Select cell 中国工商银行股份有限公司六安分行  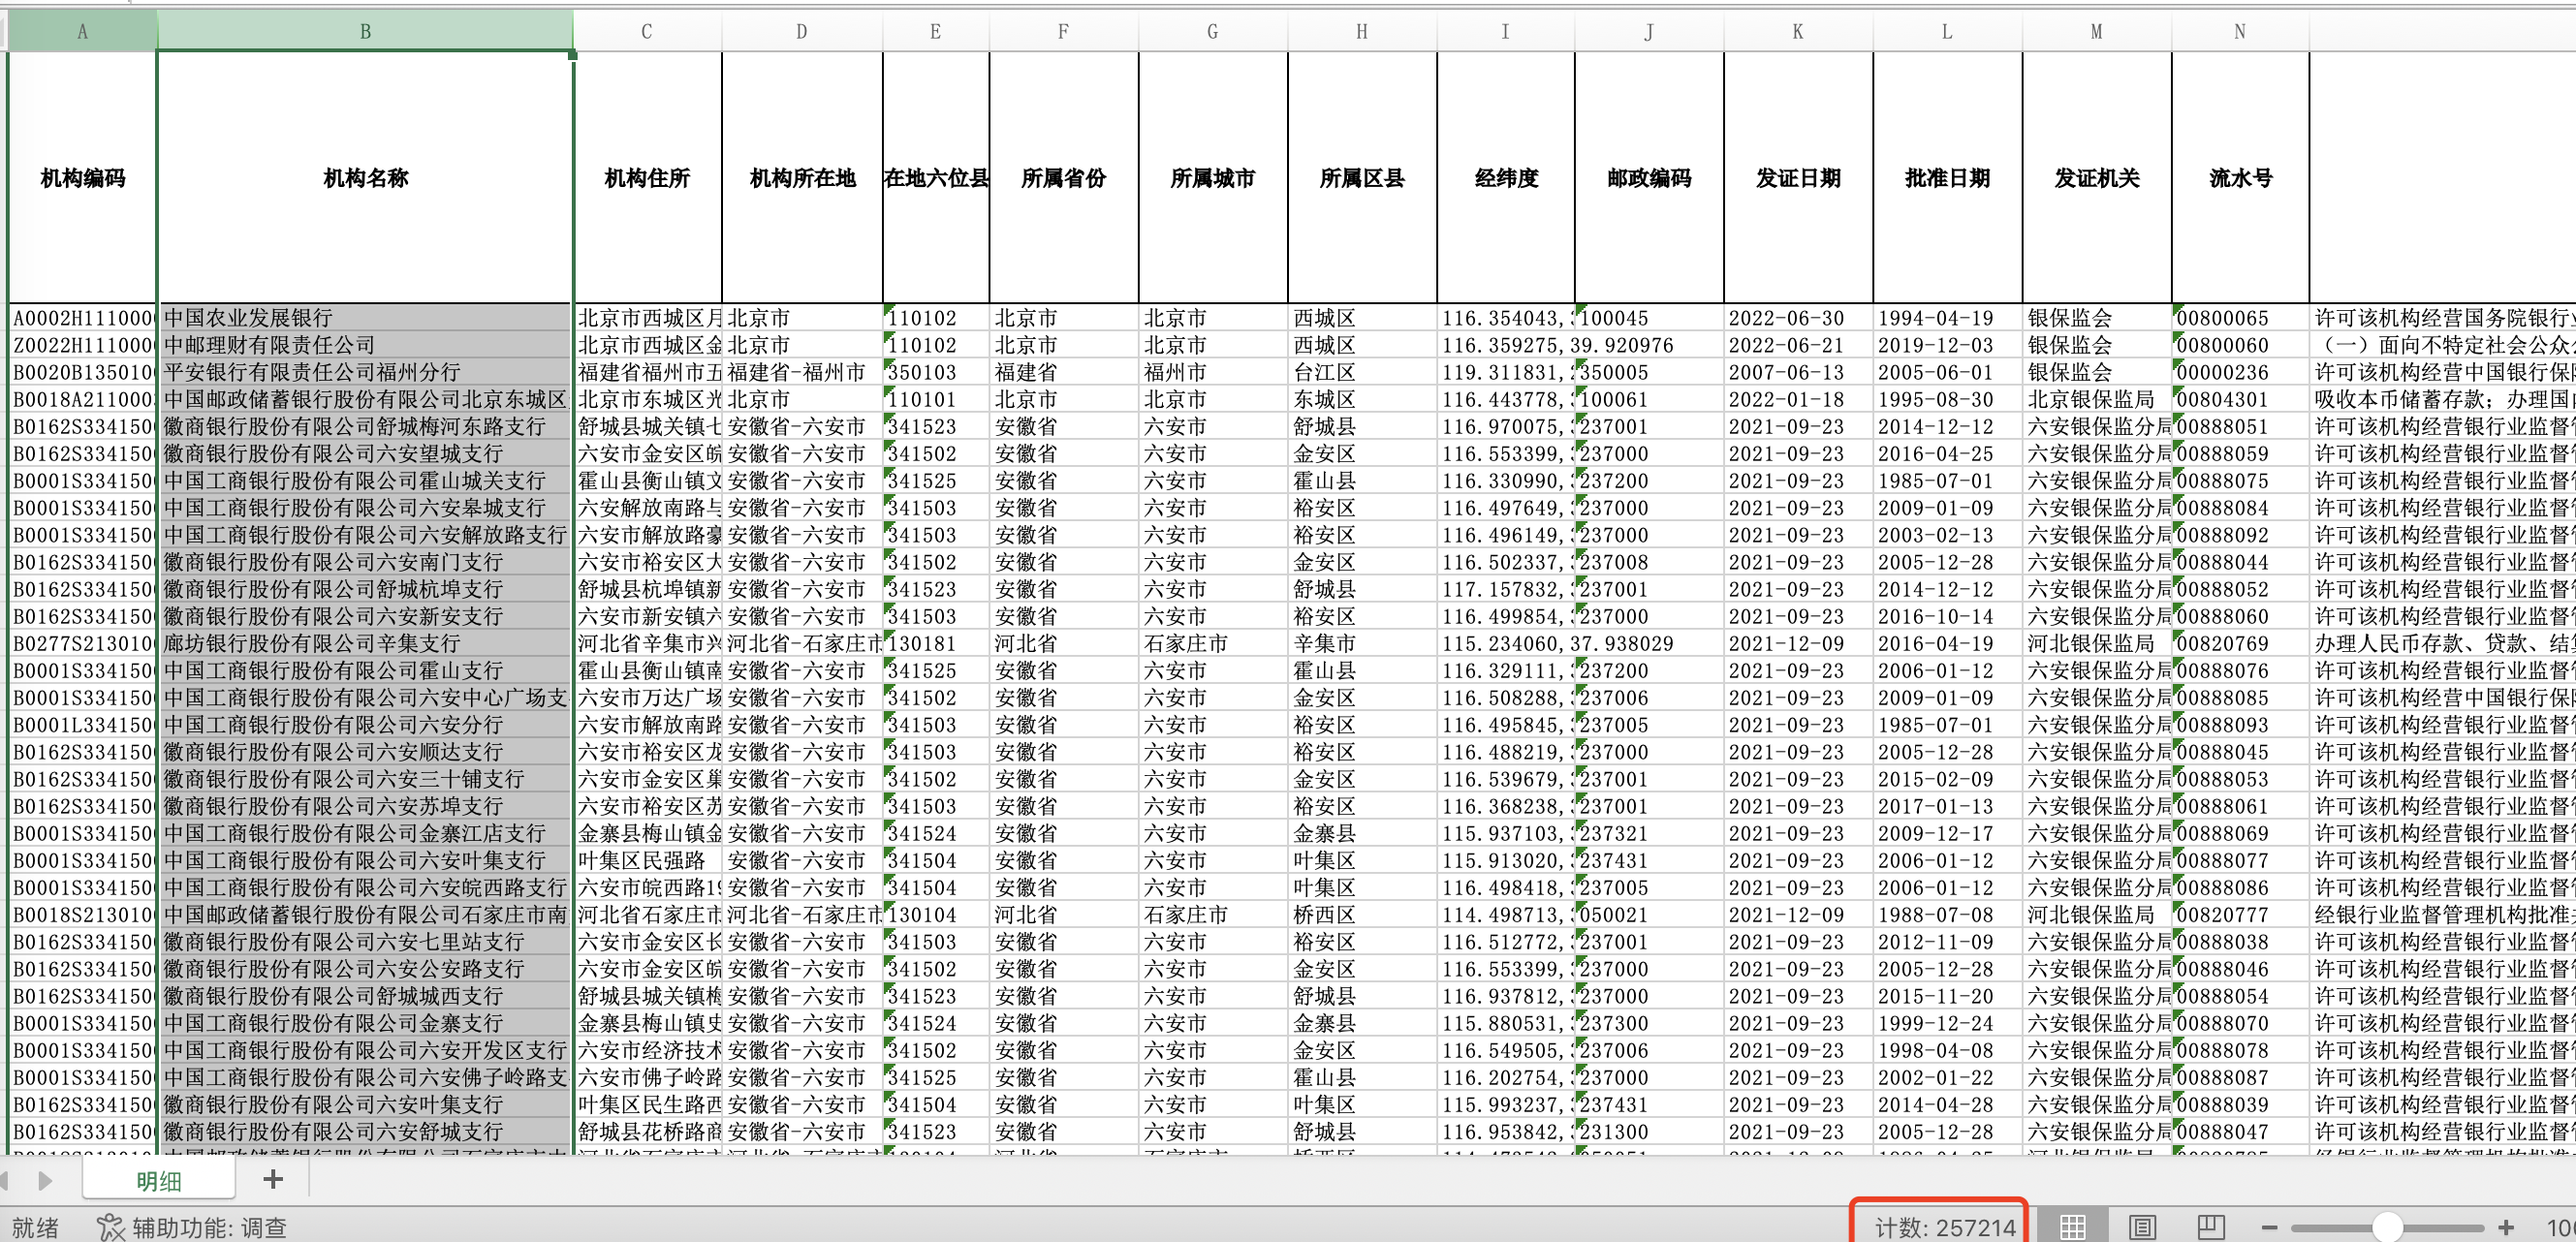365,725
